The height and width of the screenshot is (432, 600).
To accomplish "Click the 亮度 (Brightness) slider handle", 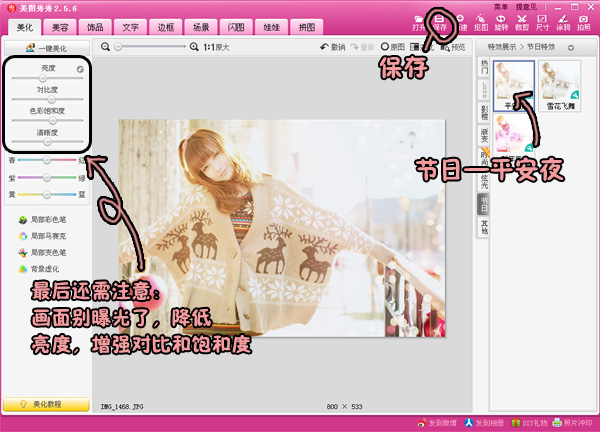I will (x=45, y=77).
